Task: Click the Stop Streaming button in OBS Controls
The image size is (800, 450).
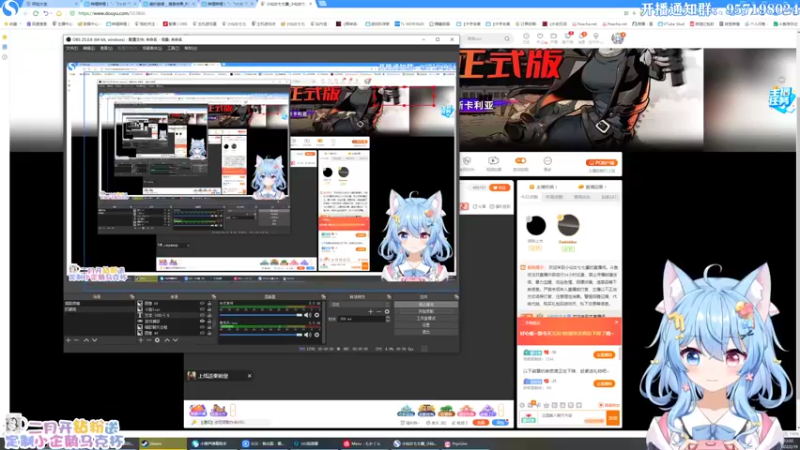Action: click(426, 305)
